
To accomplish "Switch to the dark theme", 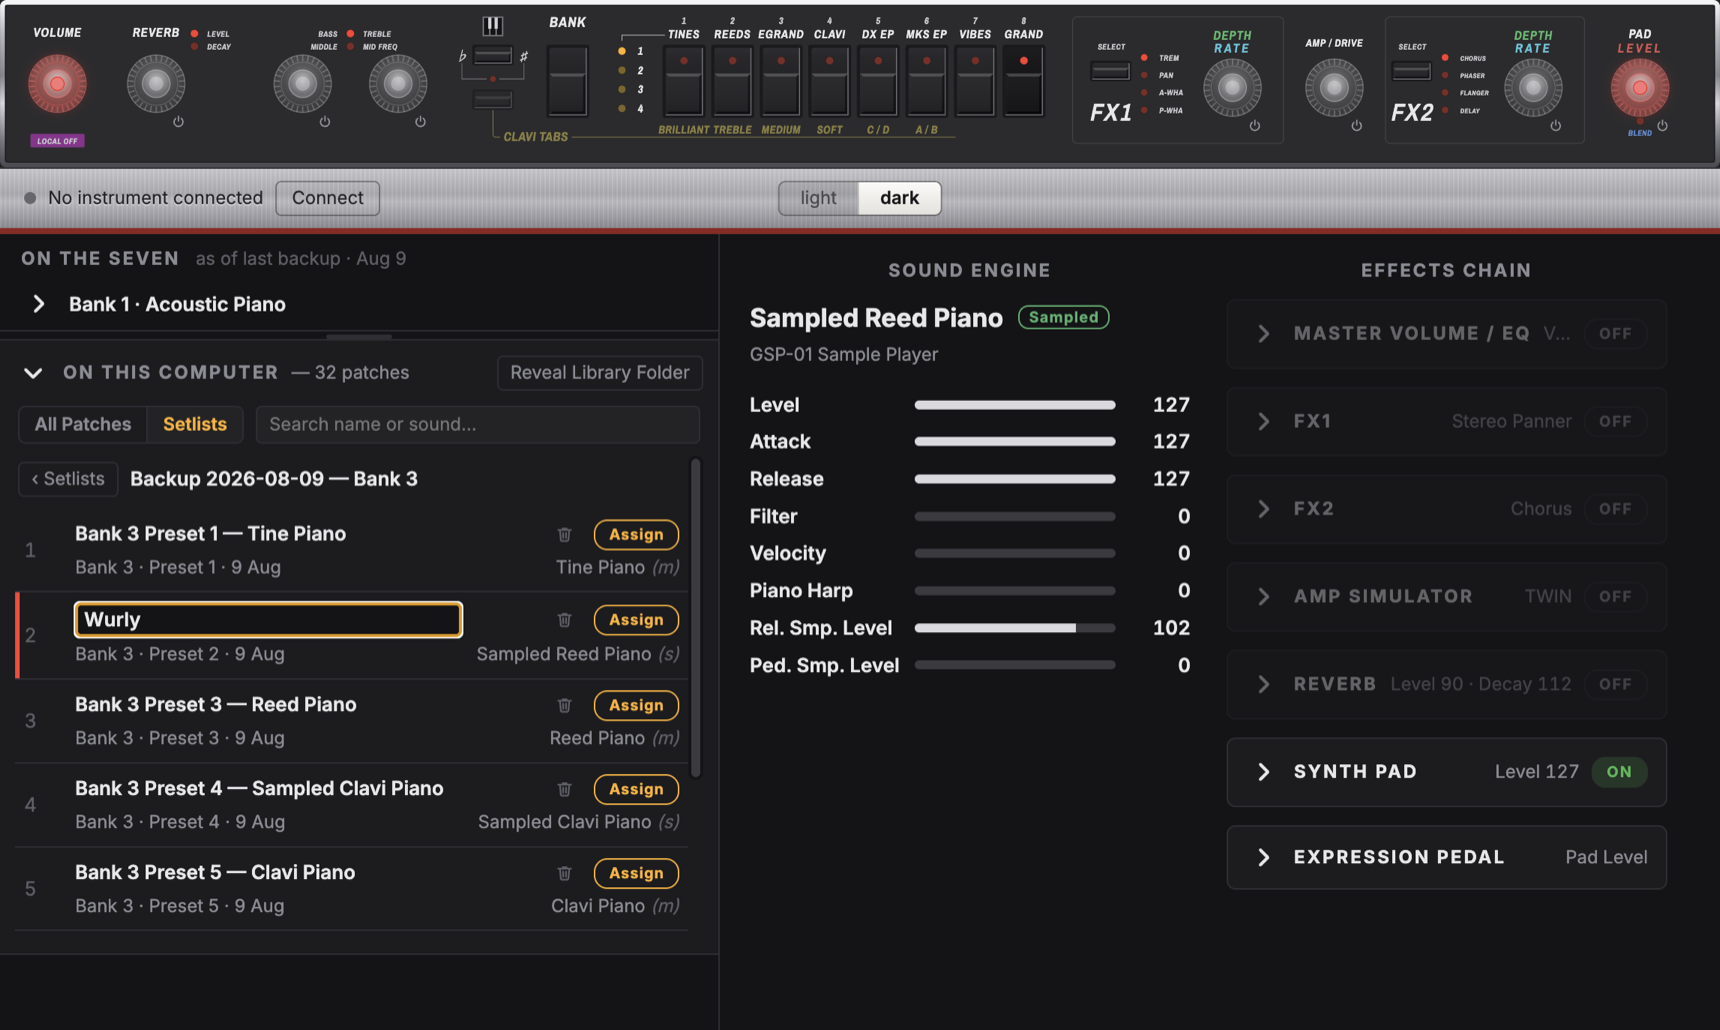I will pyautogui.click(x=899, y=198).
